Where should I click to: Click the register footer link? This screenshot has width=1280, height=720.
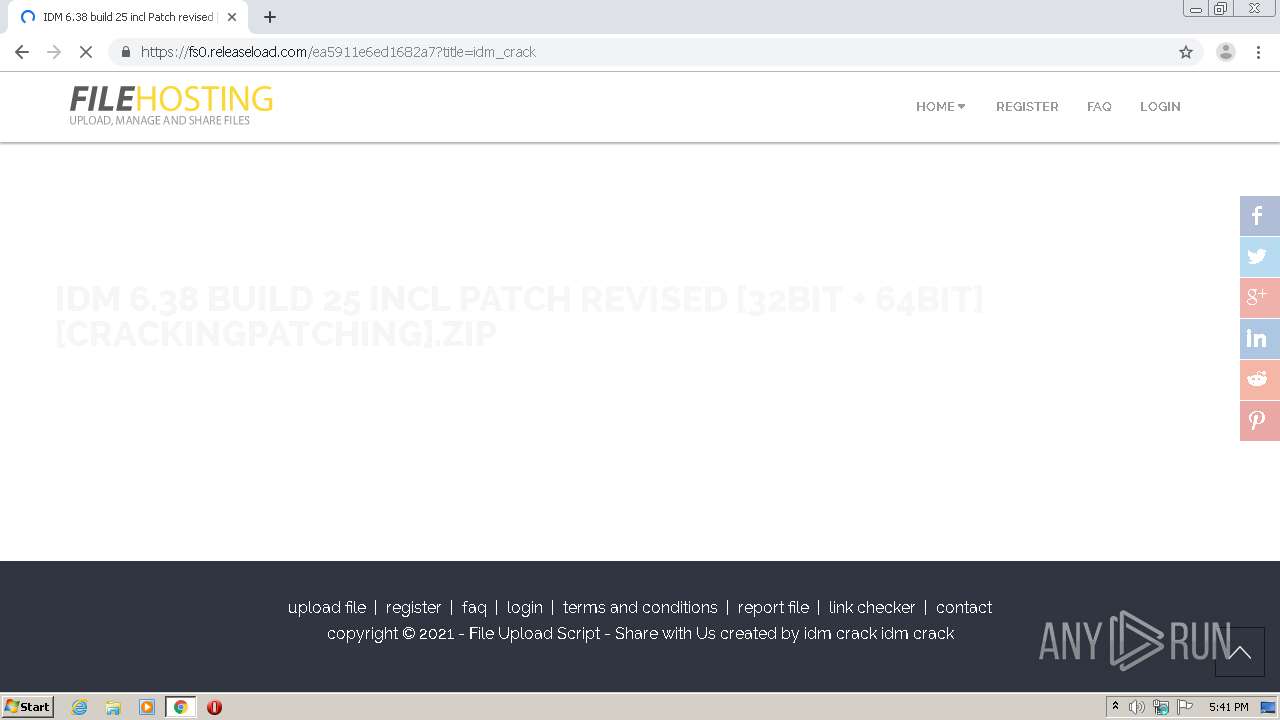[x=413, y=607]
